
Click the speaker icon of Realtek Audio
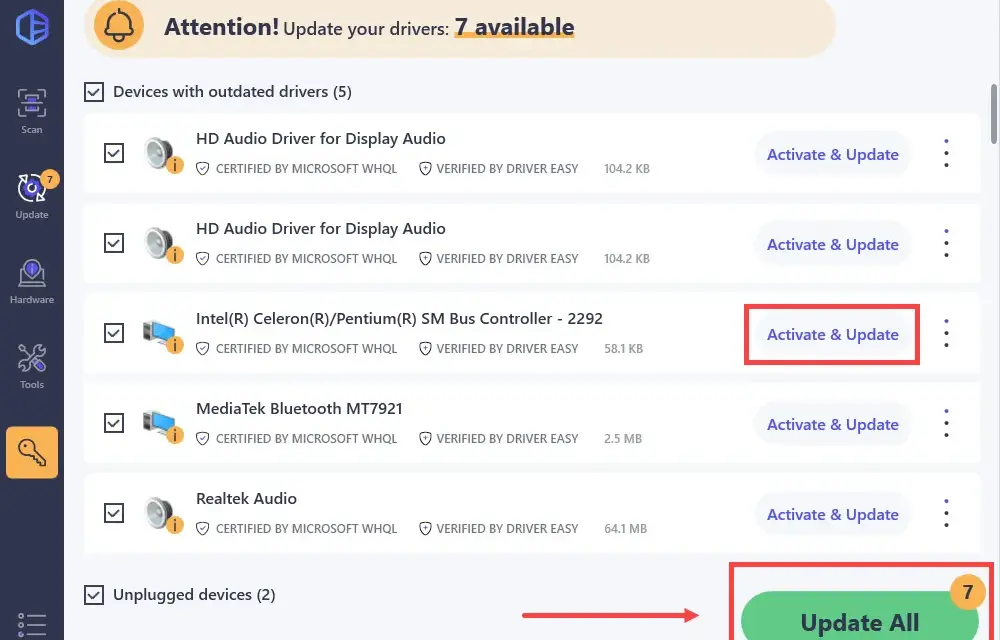point(163,513)
